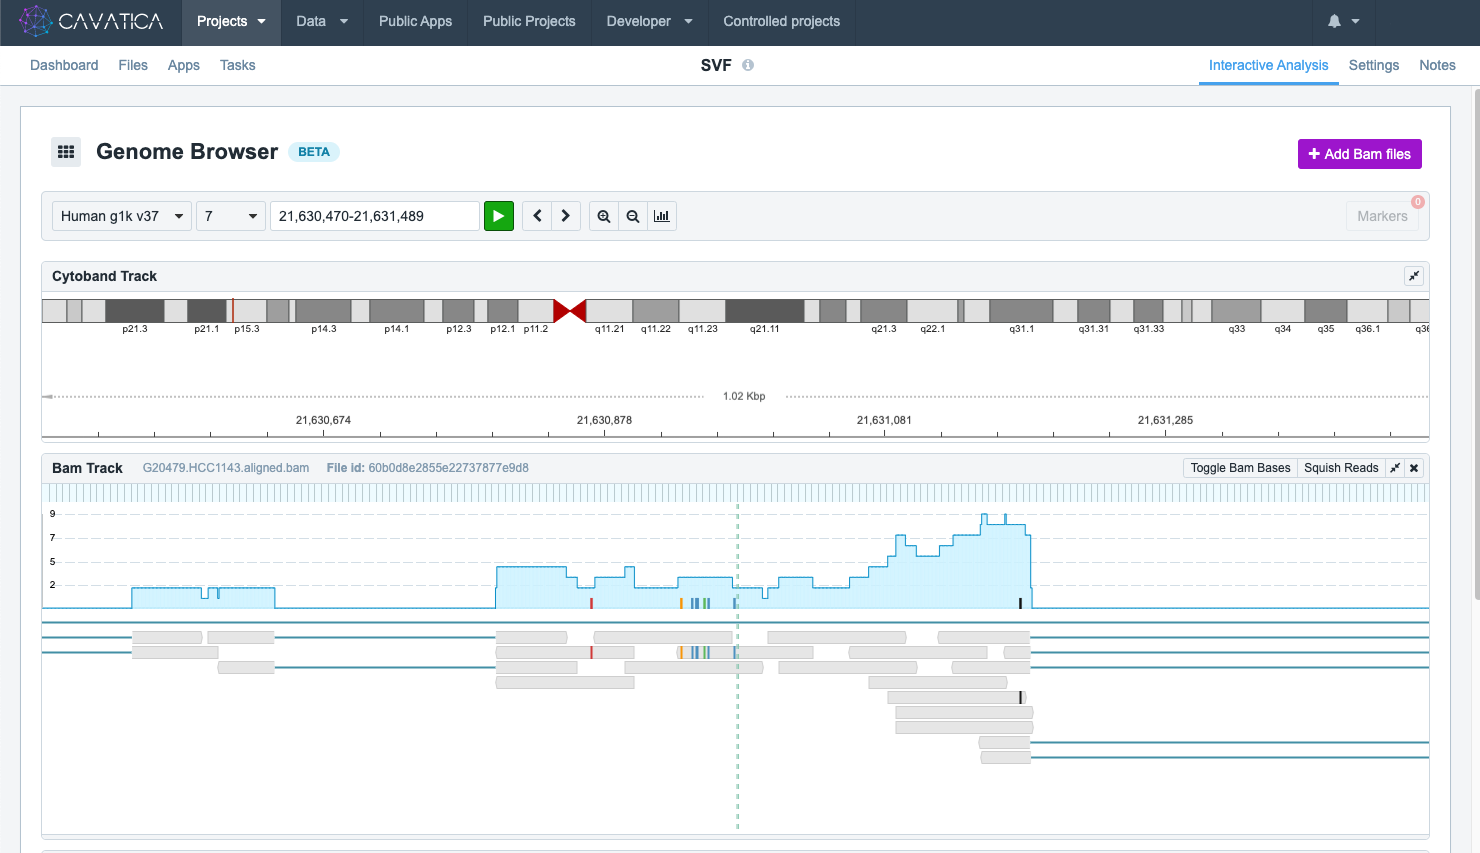Image resolution: width=1480 pixels, height=853 pixels.
Task: Open Public Apps in the top navigation
Action: coord(415,22)
